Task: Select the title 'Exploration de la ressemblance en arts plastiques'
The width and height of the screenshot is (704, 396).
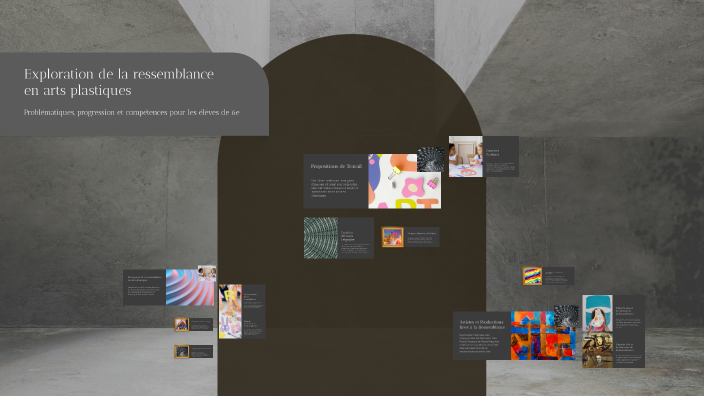Action: point(119,82)
